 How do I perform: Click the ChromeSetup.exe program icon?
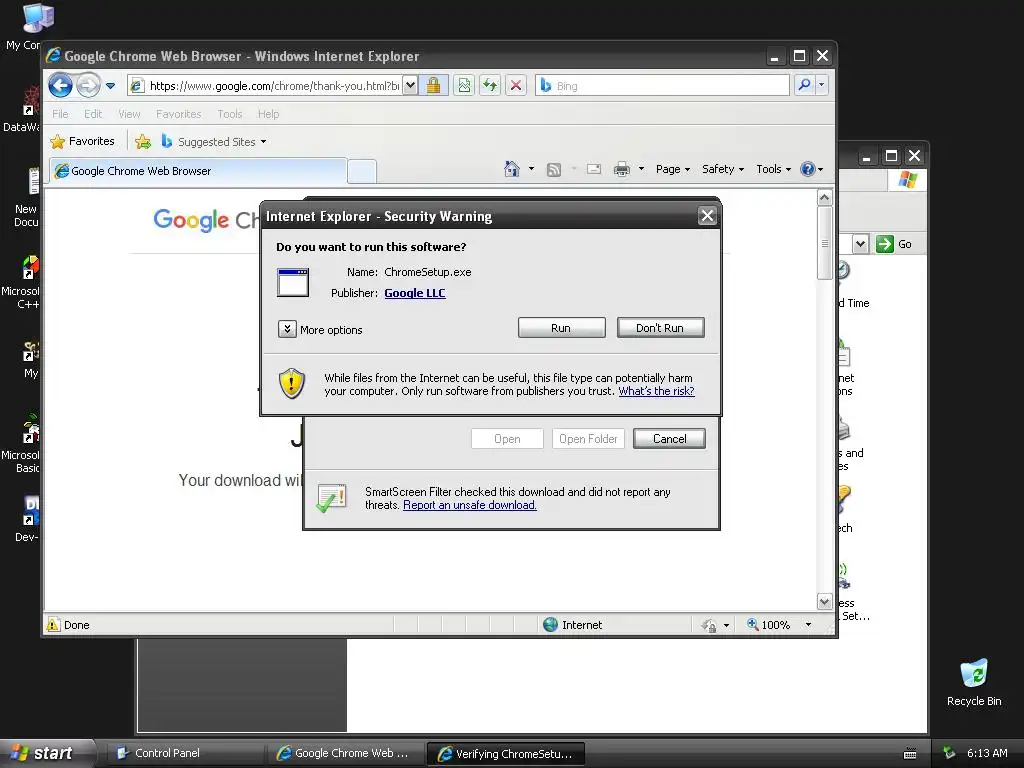coord(293,283)
